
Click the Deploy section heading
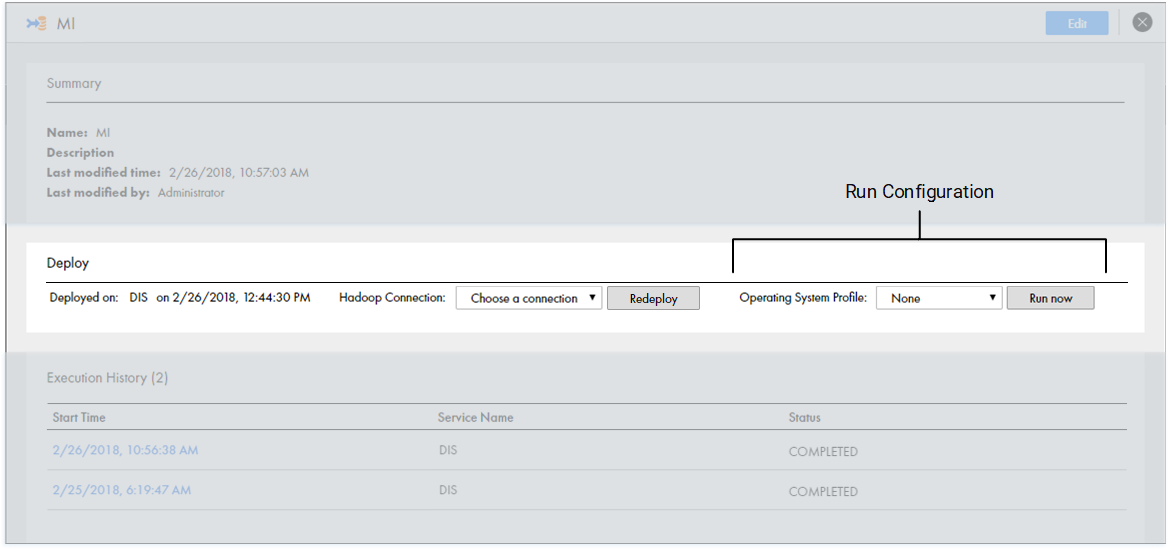coord(68,263)
